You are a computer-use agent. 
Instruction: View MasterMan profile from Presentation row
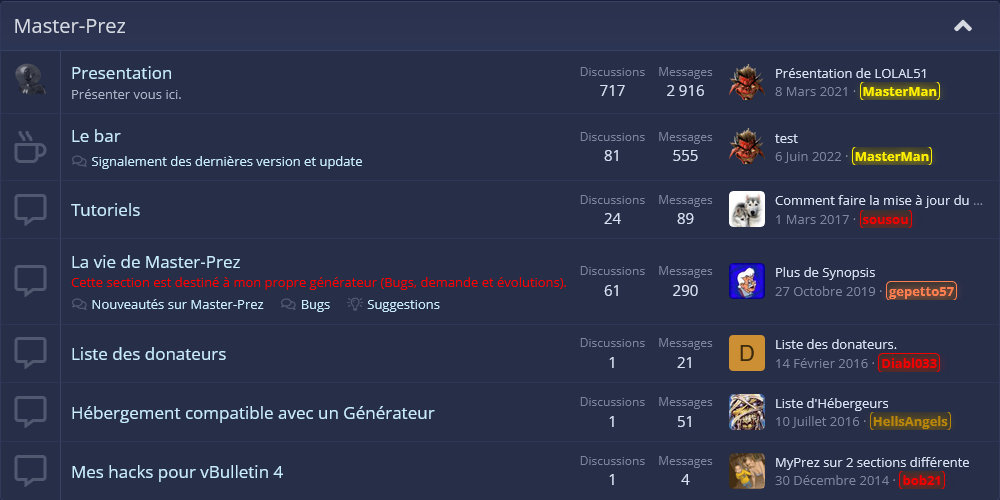[x=900, y=91]
